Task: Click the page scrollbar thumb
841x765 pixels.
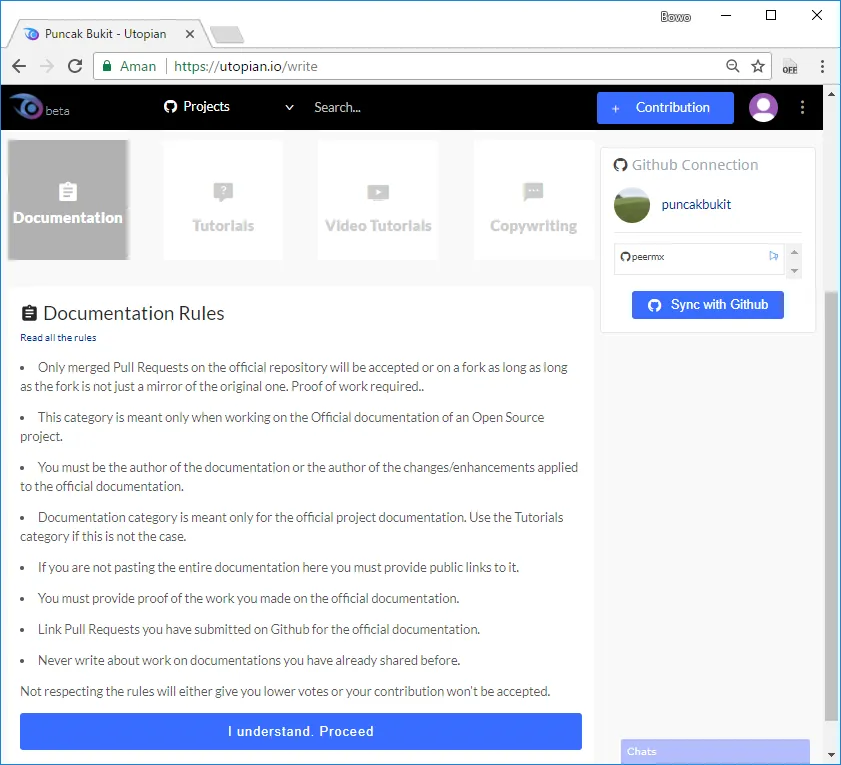Action: (x=831, y=506)
